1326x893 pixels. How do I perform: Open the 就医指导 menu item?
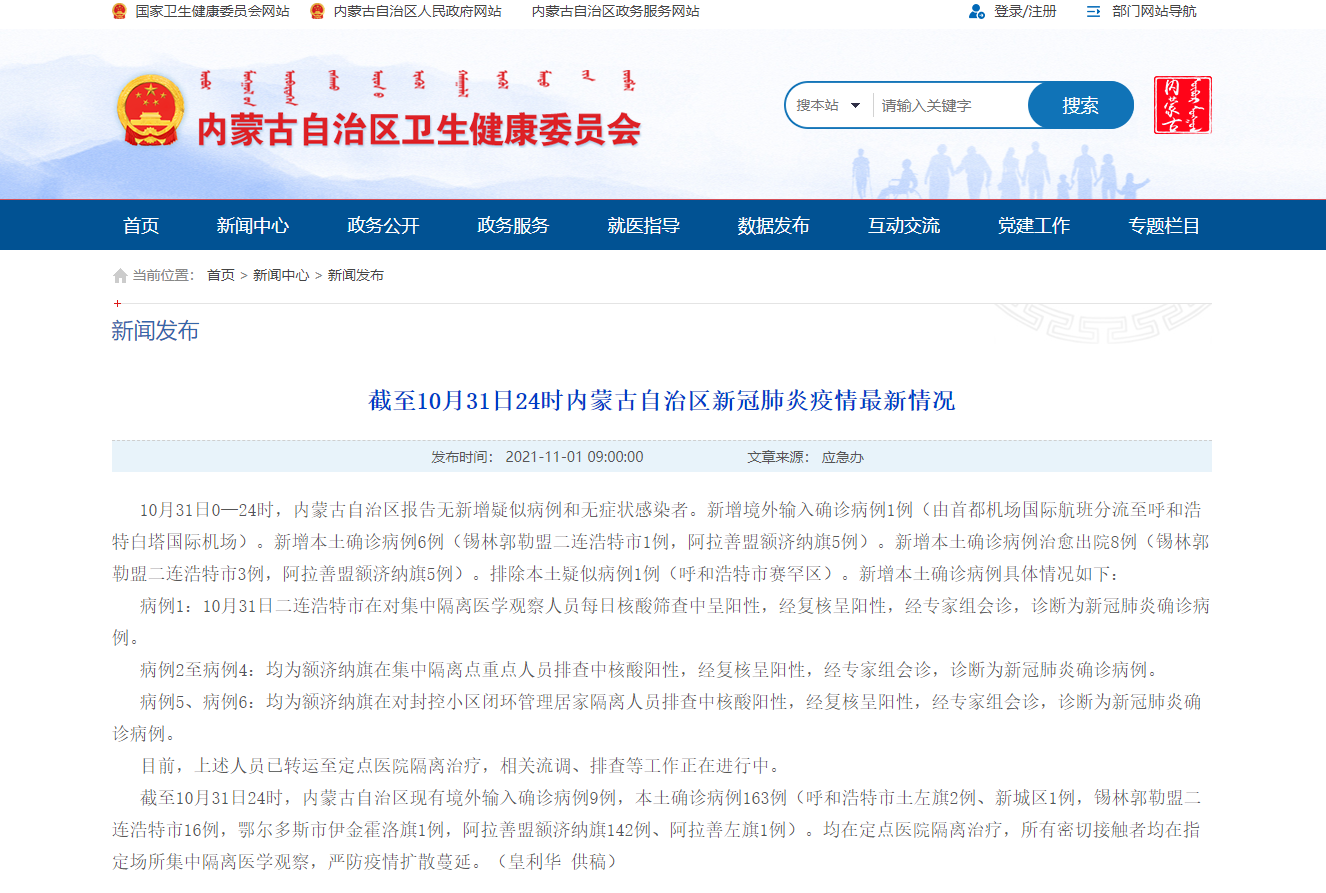(643, 226)
